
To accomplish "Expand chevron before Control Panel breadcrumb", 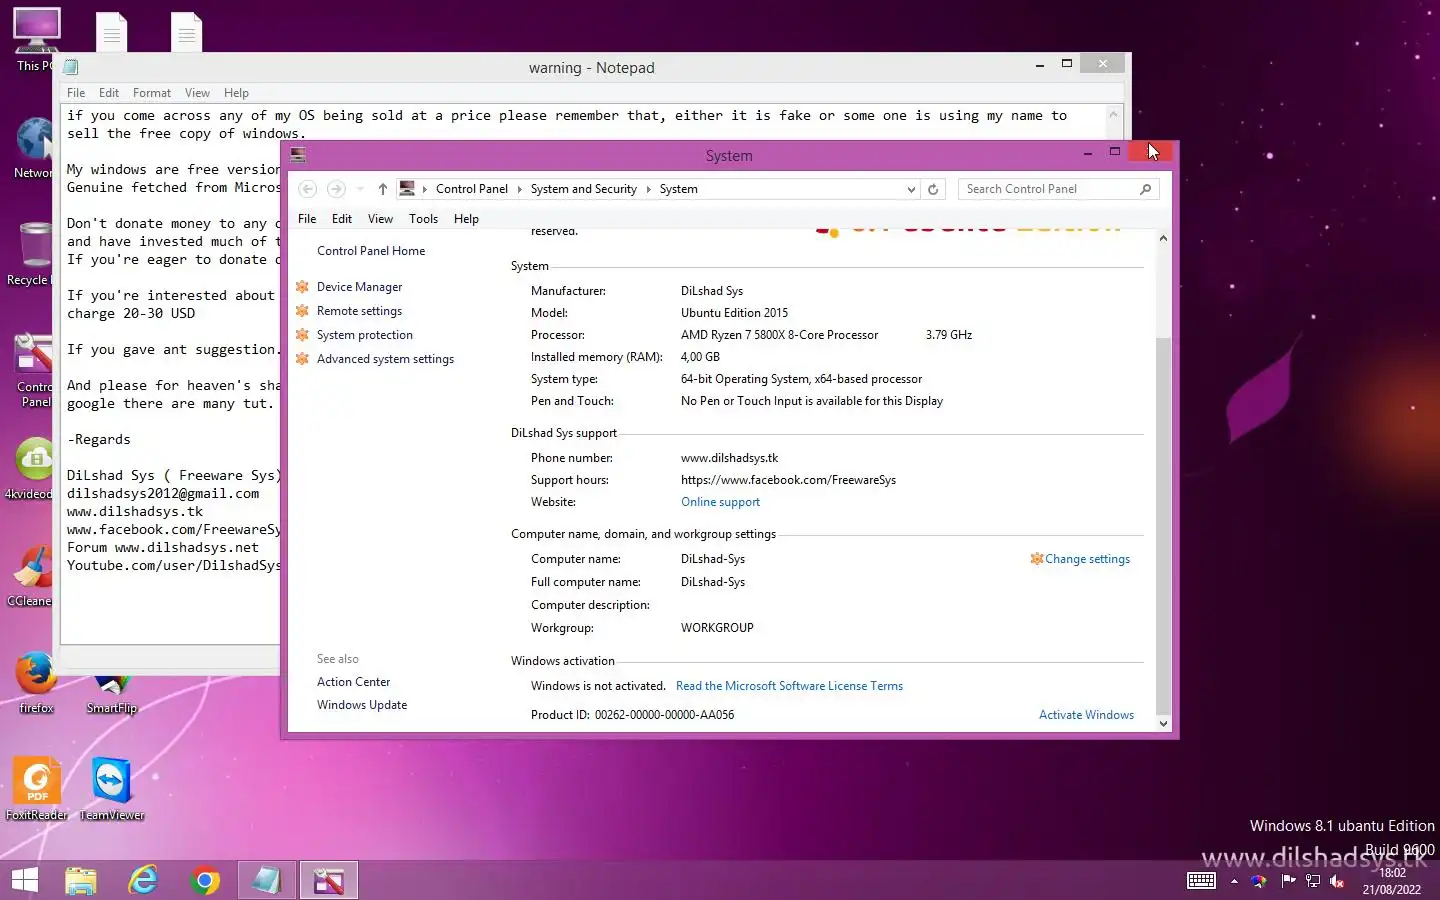I will point(425,189).
